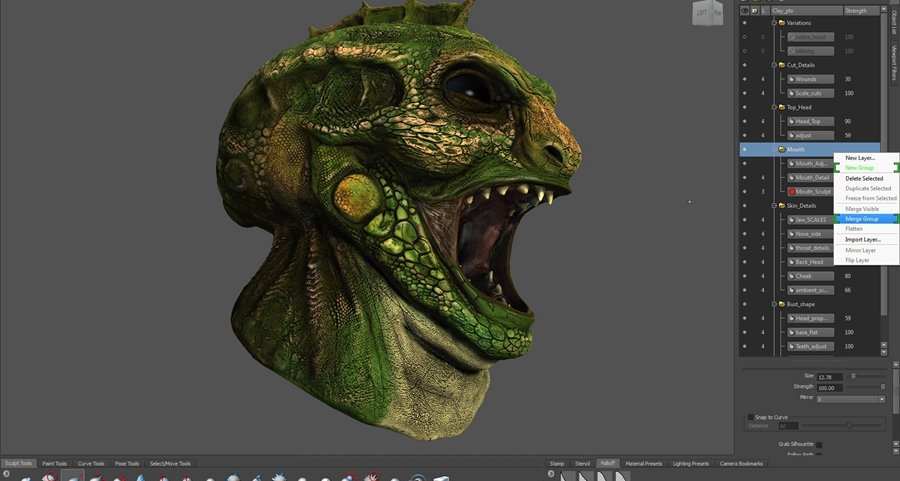
Task: Open the Viewport Filters side tab
Action: coord(894,62)
